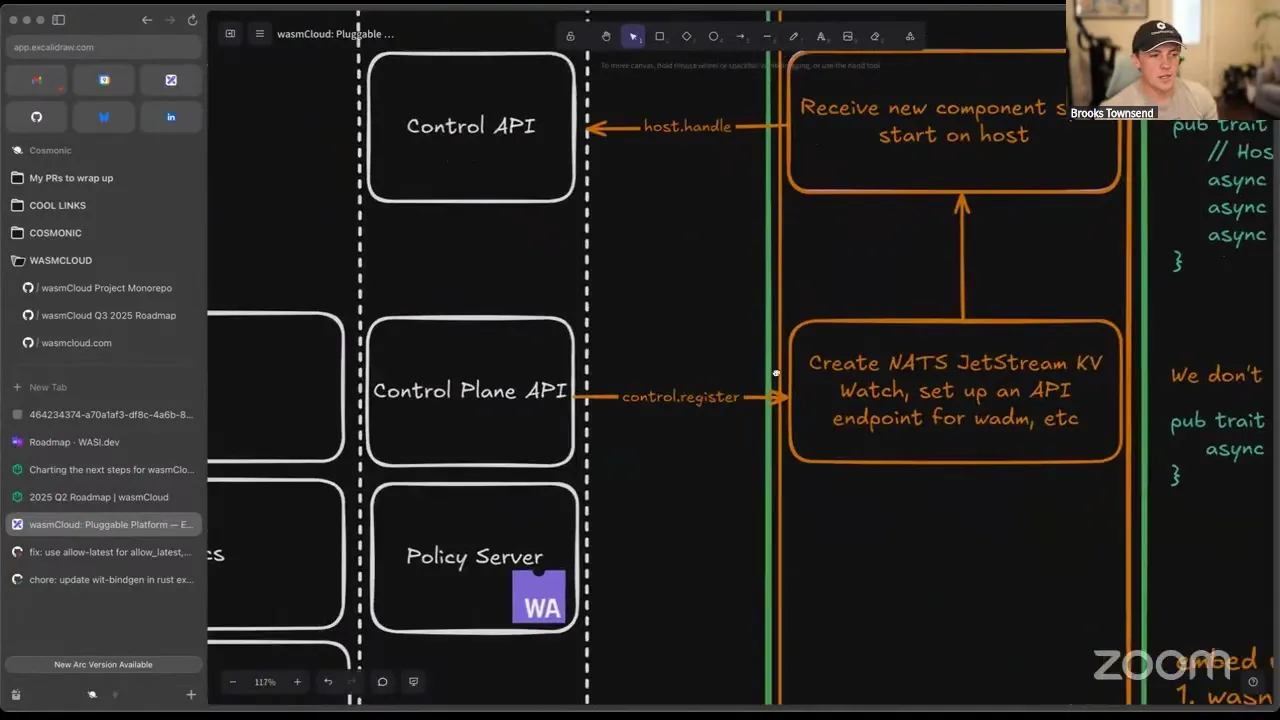
Task: Select the Insert Image tool
Action: click(848, 36)
